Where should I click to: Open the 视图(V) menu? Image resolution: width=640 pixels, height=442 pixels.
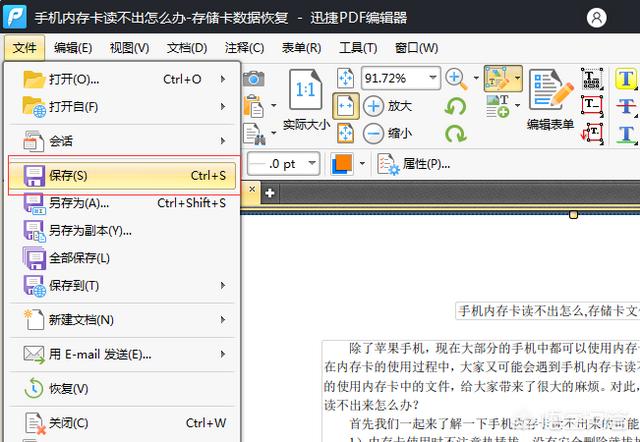[x=129, y=48]
